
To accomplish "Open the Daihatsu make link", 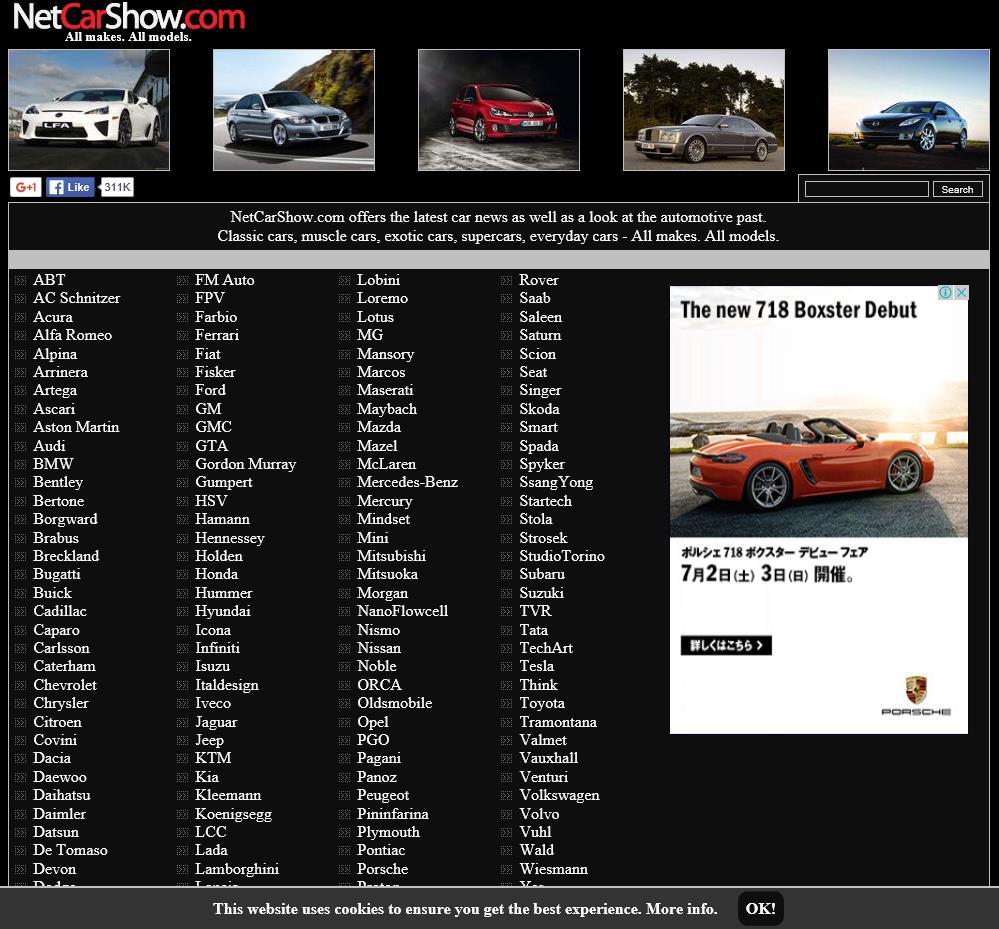I will point(62,795).
